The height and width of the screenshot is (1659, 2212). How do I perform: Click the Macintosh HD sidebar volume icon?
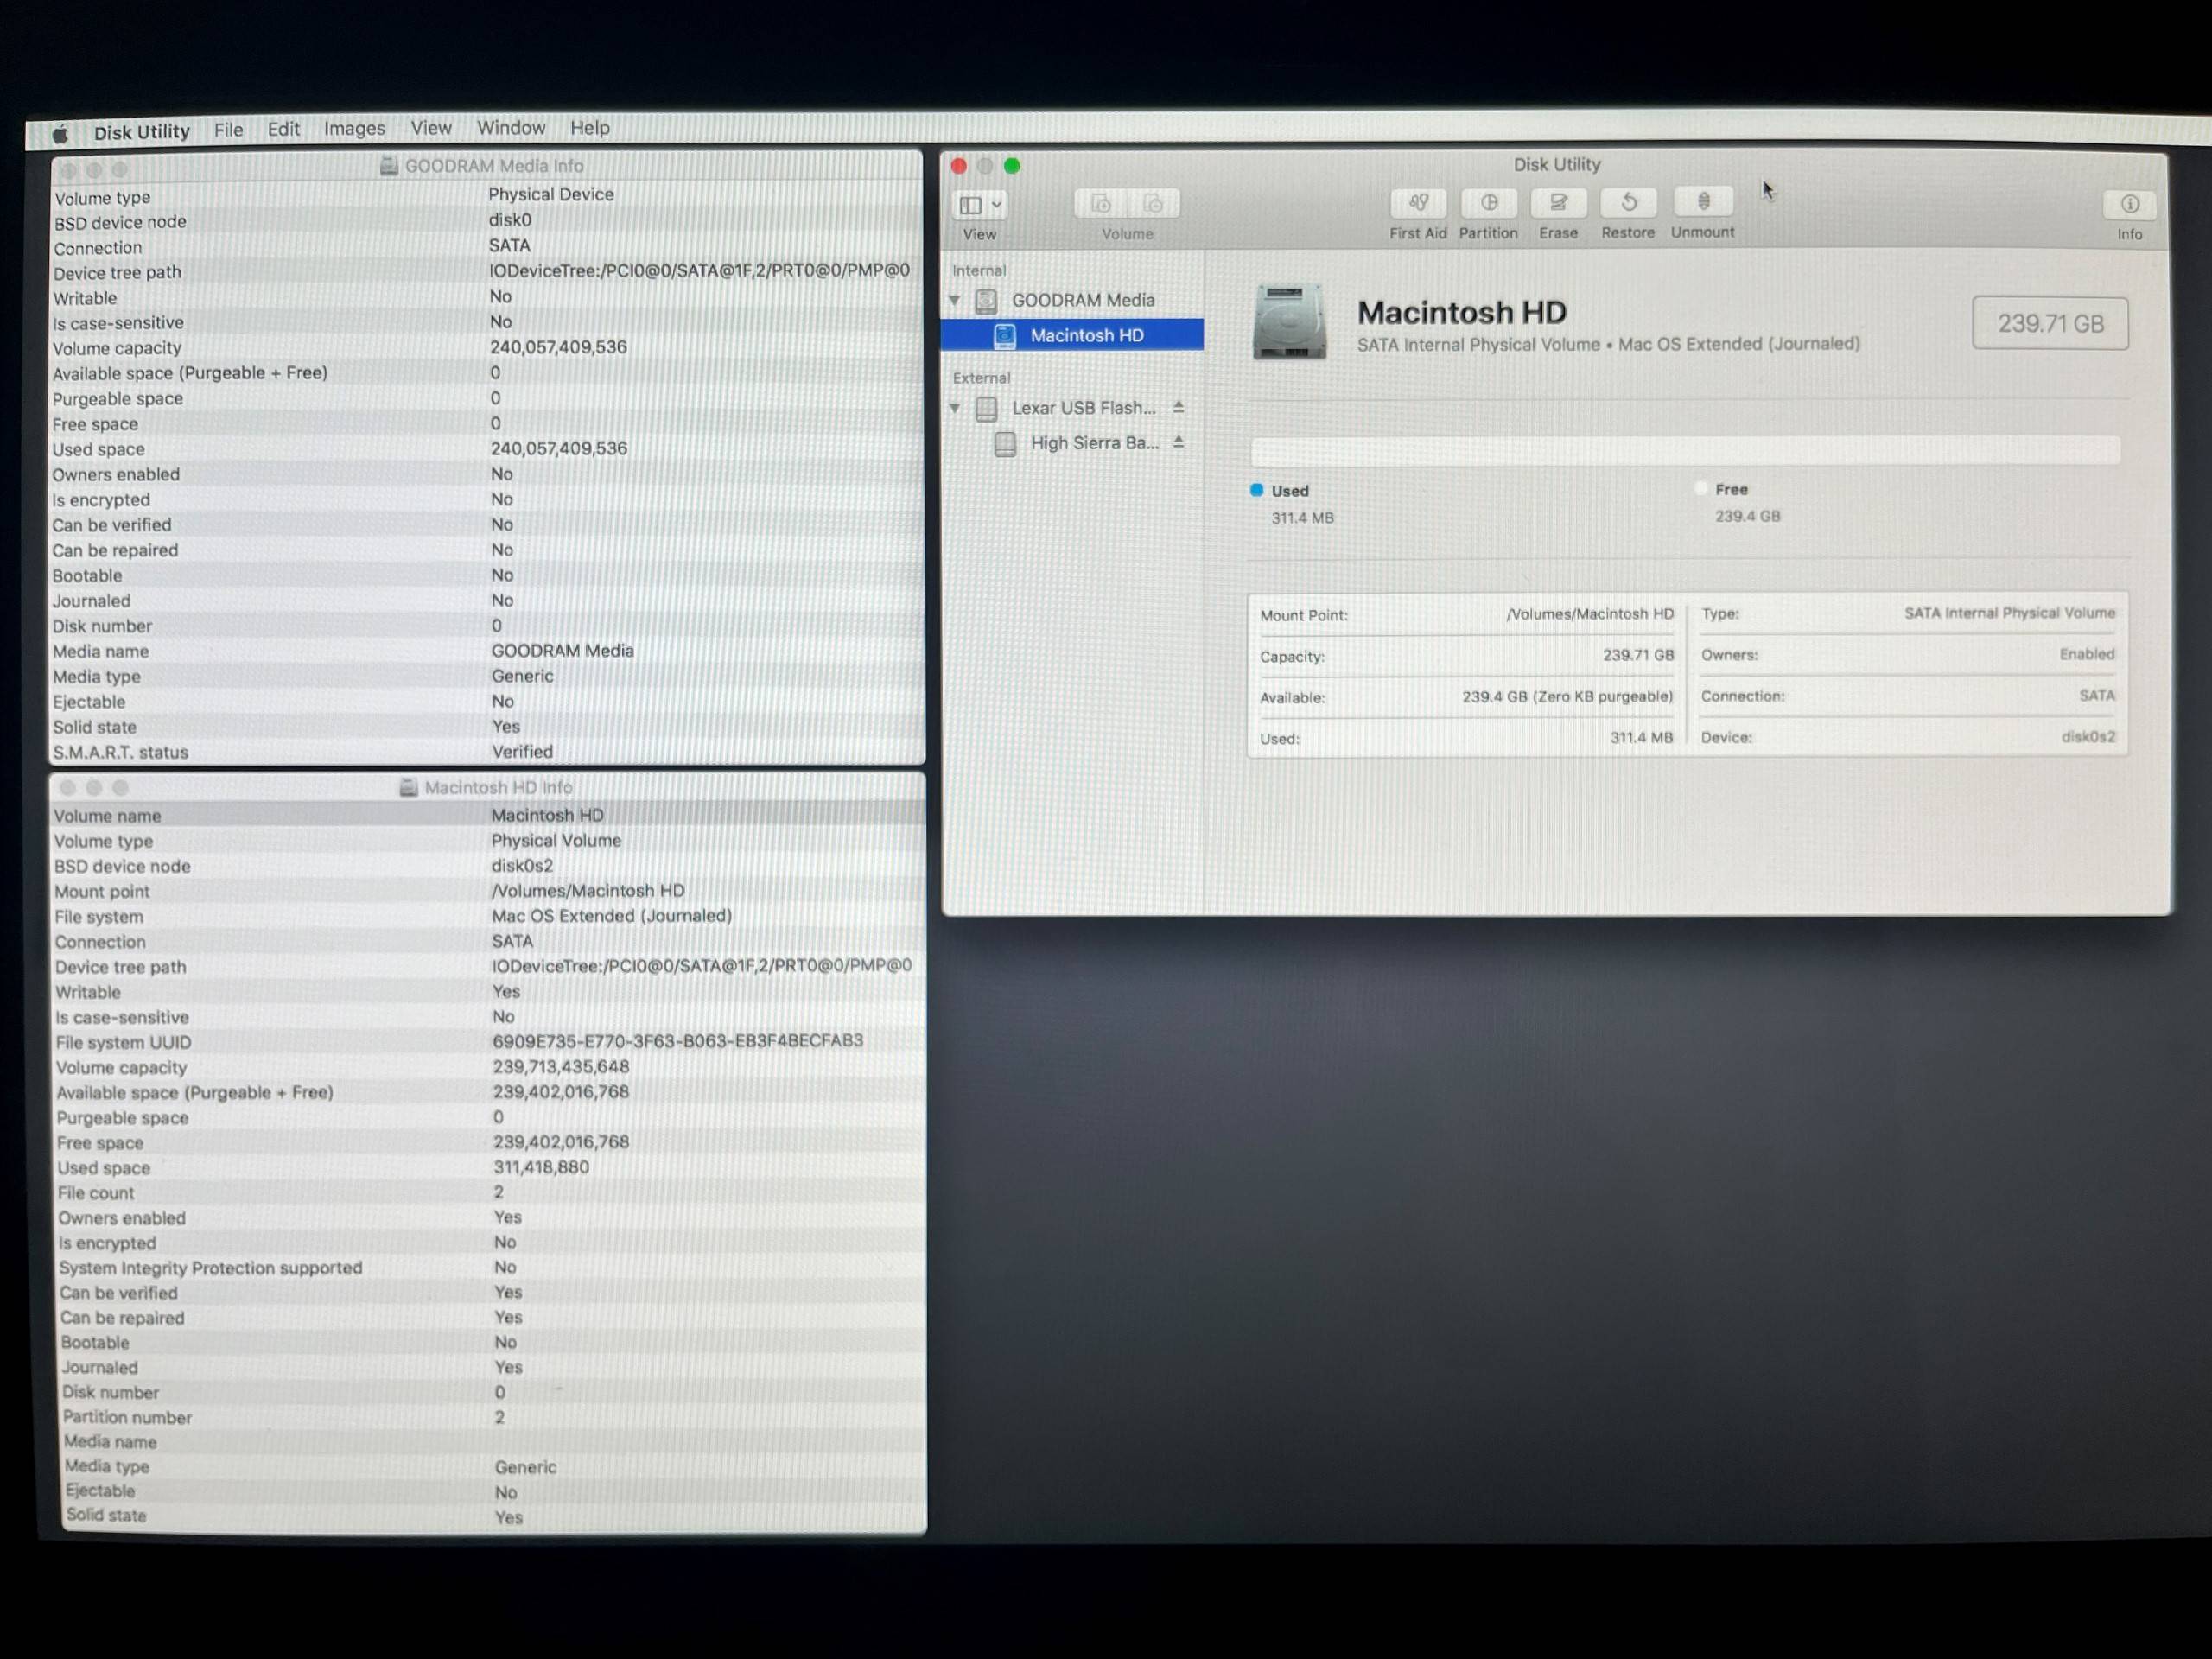(1005, 336)
